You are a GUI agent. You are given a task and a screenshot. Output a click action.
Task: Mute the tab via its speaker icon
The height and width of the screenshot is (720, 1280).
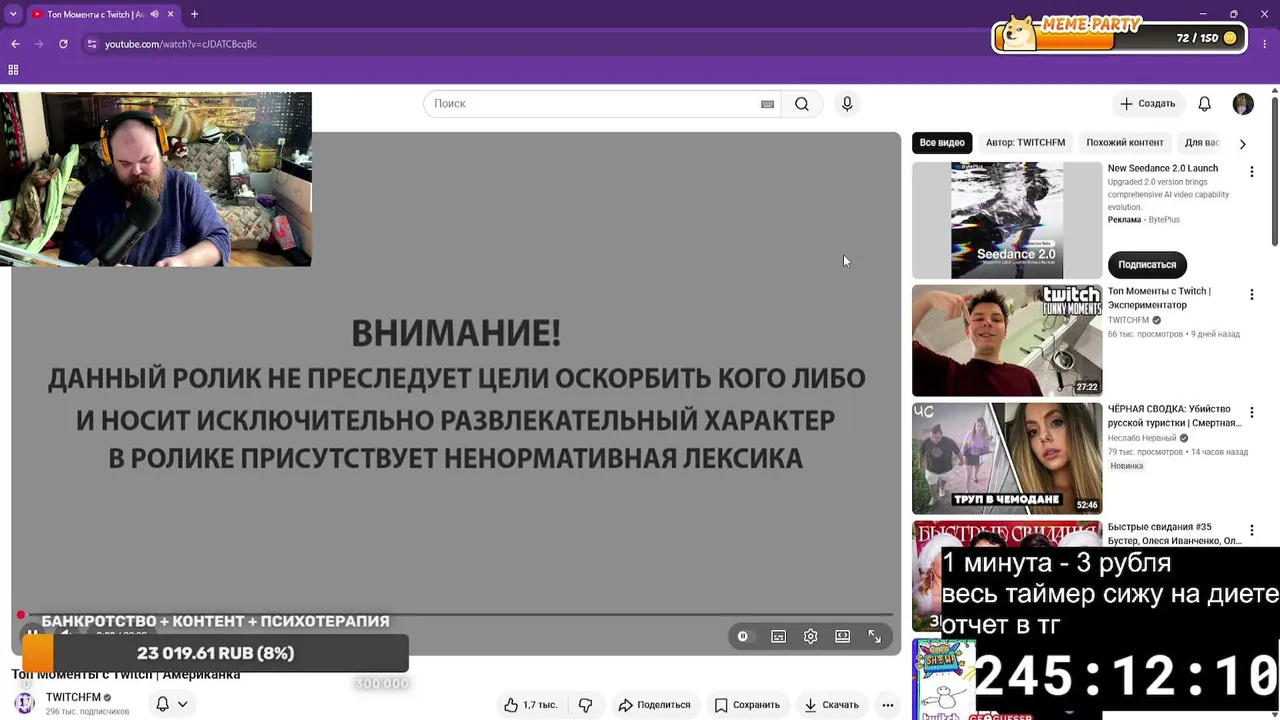(154, 14)
